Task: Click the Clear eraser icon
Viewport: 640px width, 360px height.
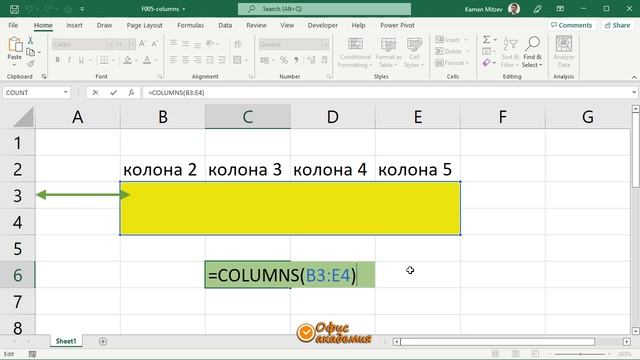Action: (487, 62)
